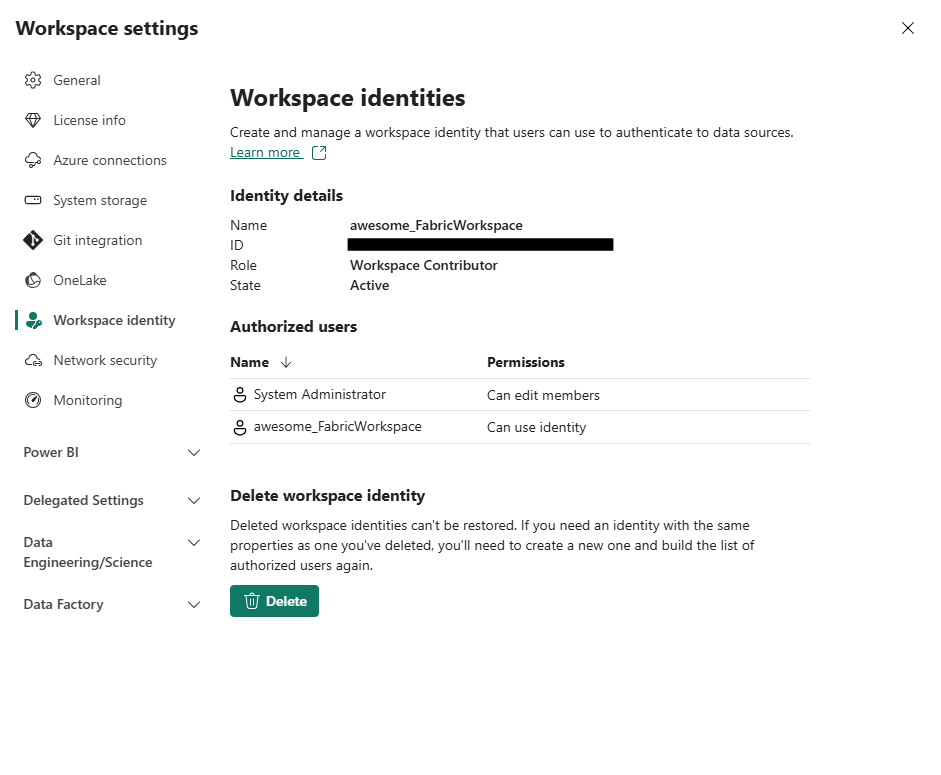Expand the Power BI section chevron
Viewport: 941px width, 775px height.
(194, 453)
